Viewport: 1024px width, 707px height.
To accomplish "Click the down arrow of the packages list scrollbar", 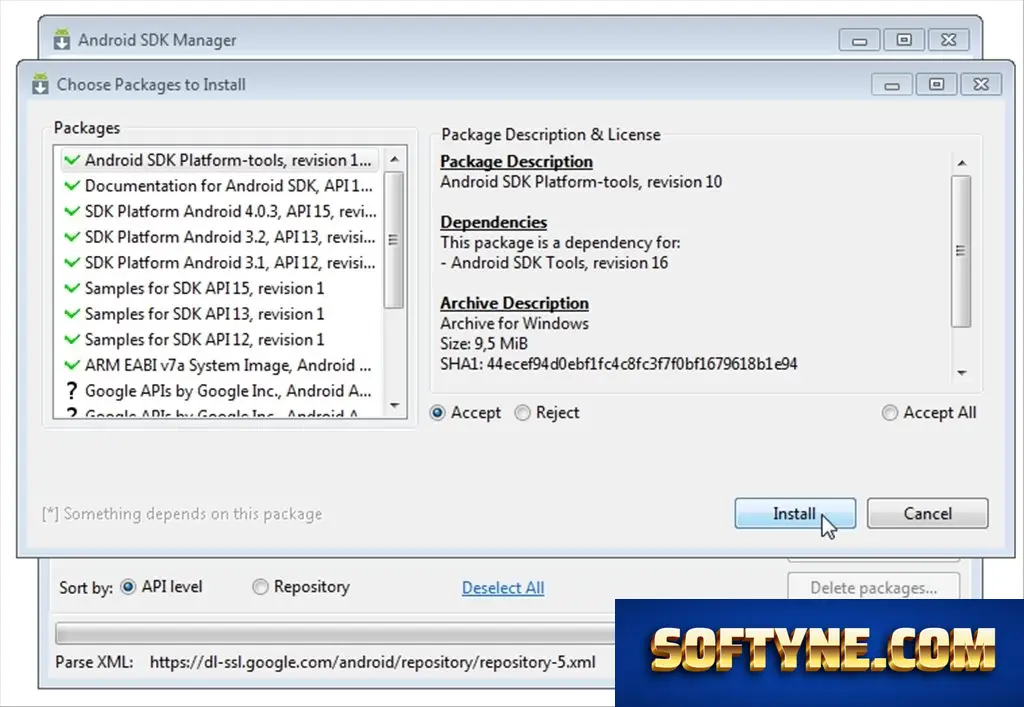I will tap(394, 405).
